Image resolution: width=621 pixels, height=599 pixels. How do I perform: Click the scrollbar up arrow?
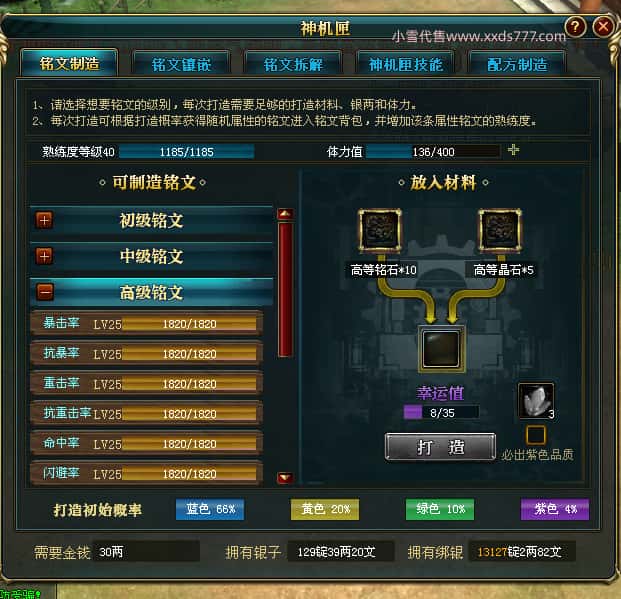(x=286, y=214)
